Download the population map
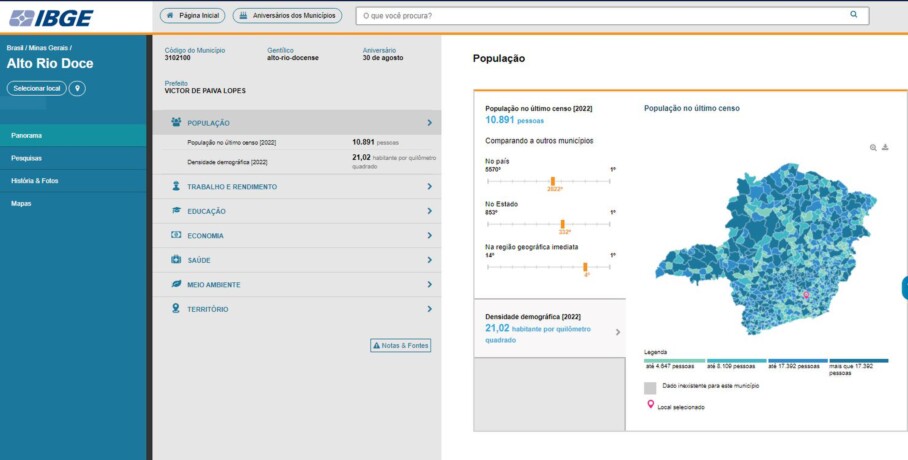908x460 pixels. coord(885,147)
